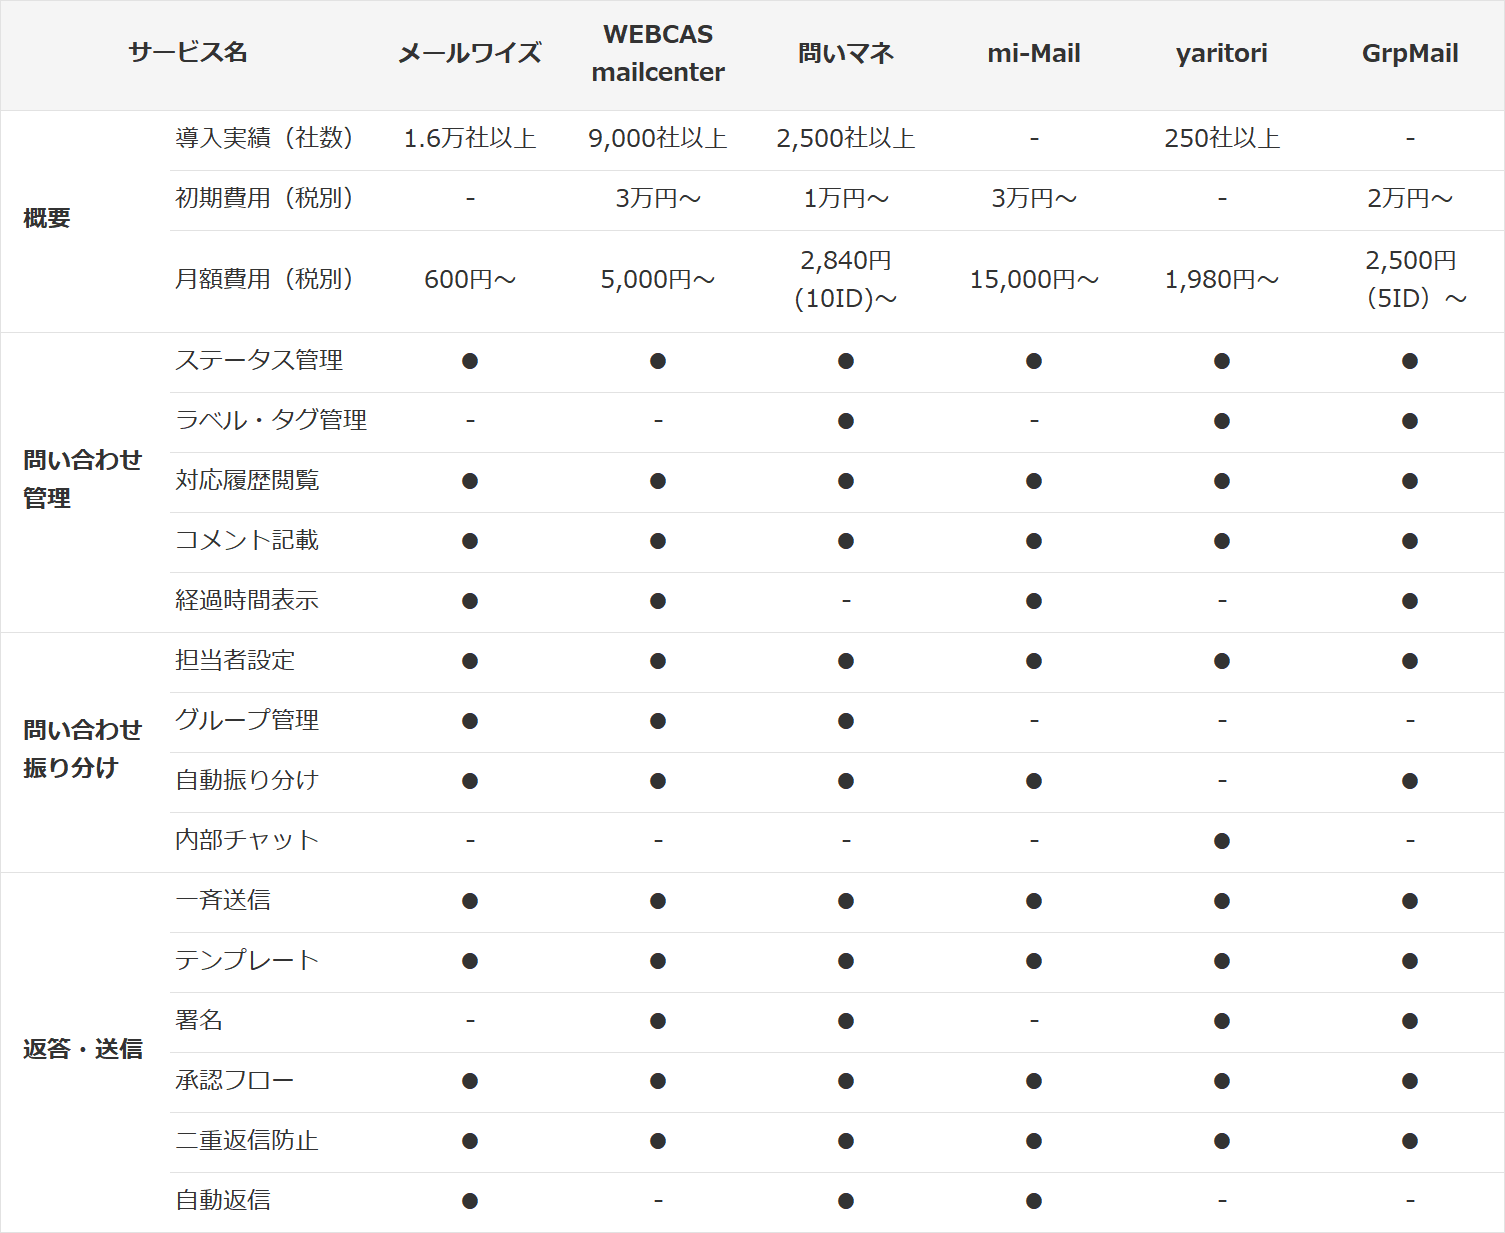Select the GrpMail column header

coord(1409,54)
